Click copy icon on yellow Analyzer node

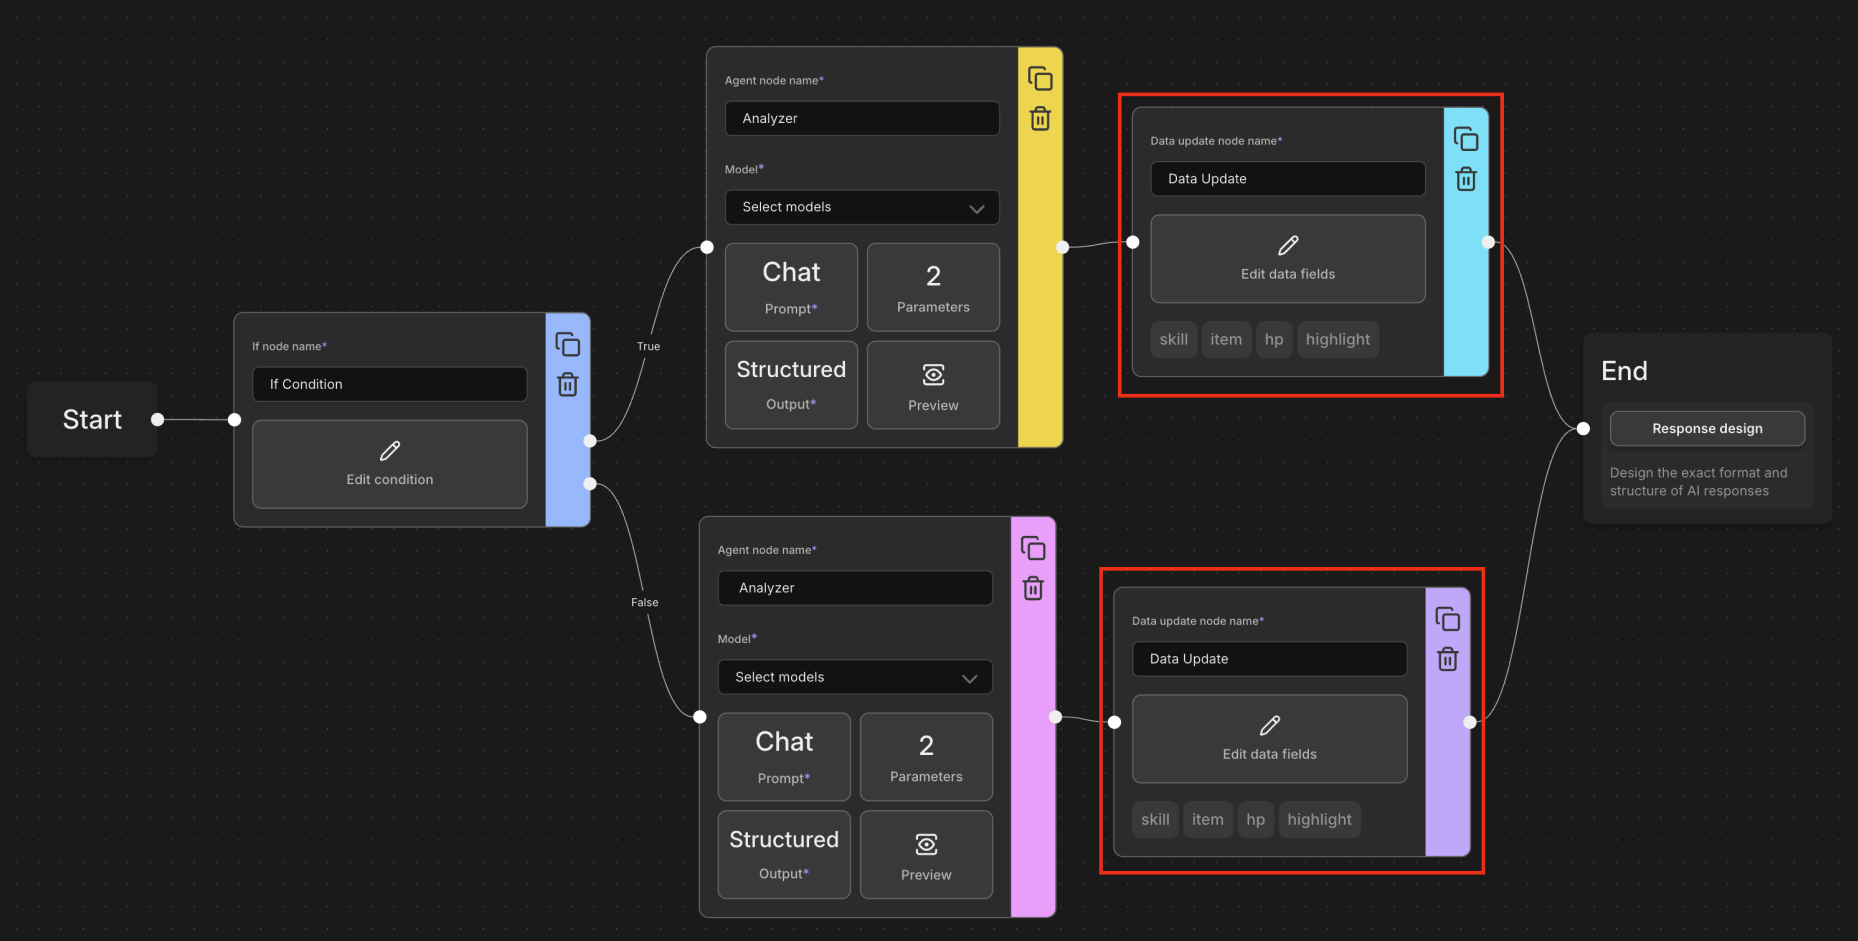pos(1040,79)
